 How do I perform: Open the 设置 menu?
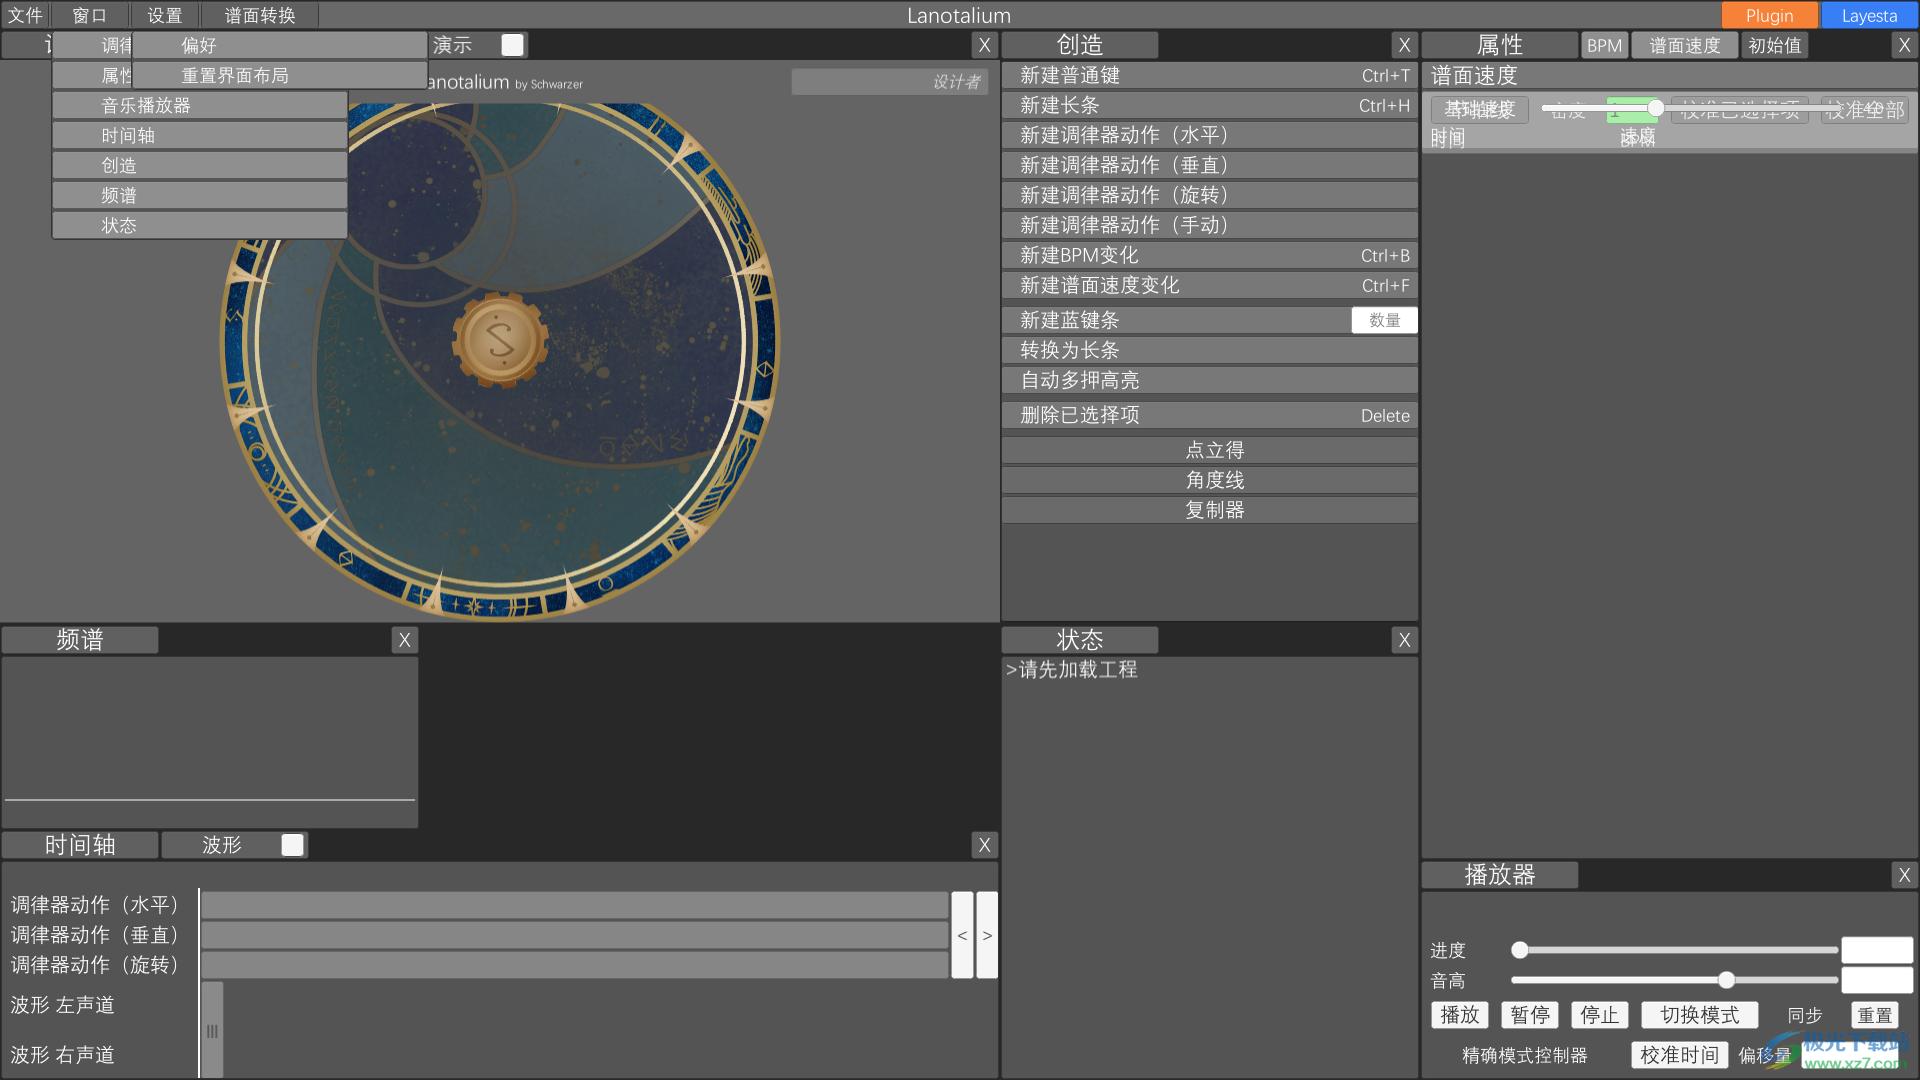click(165, 15)
